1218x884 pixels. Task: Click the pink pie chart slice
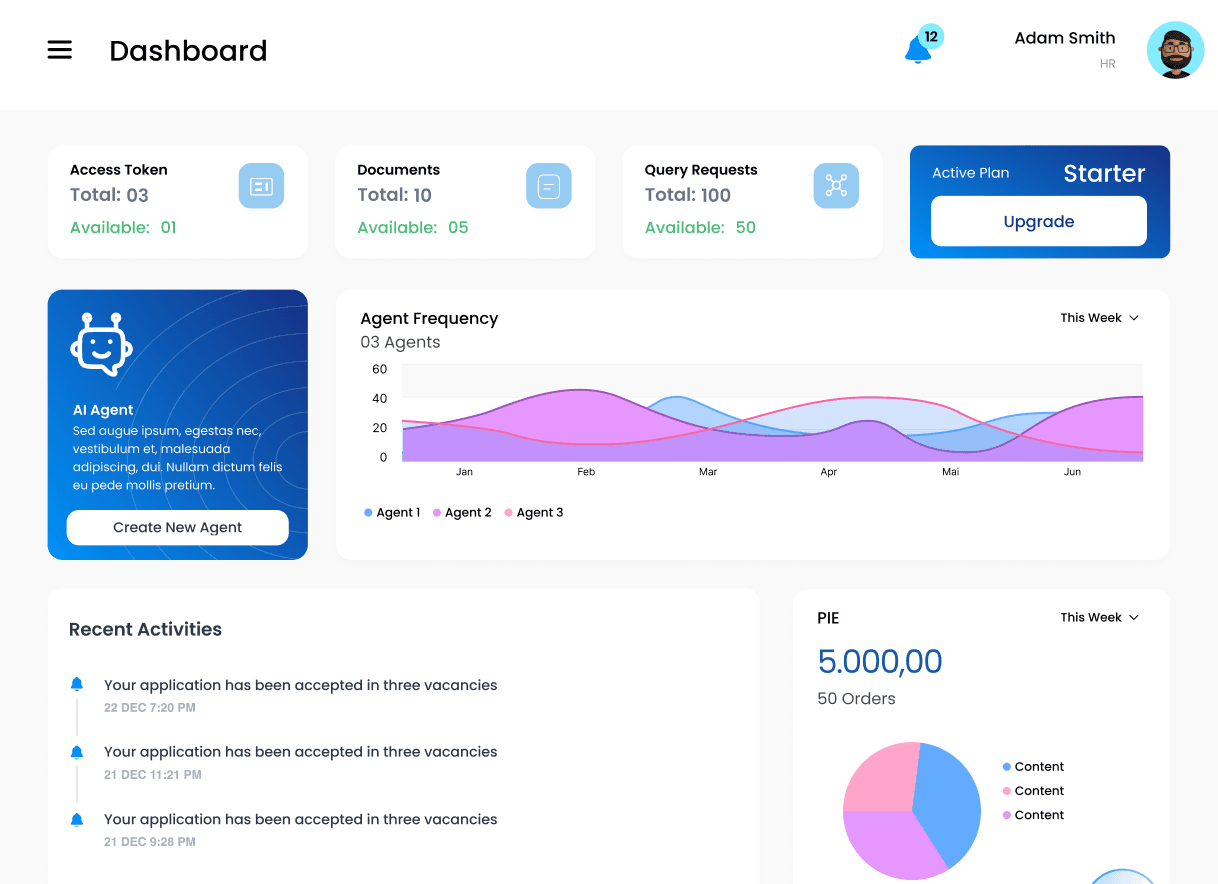(882, 778)
